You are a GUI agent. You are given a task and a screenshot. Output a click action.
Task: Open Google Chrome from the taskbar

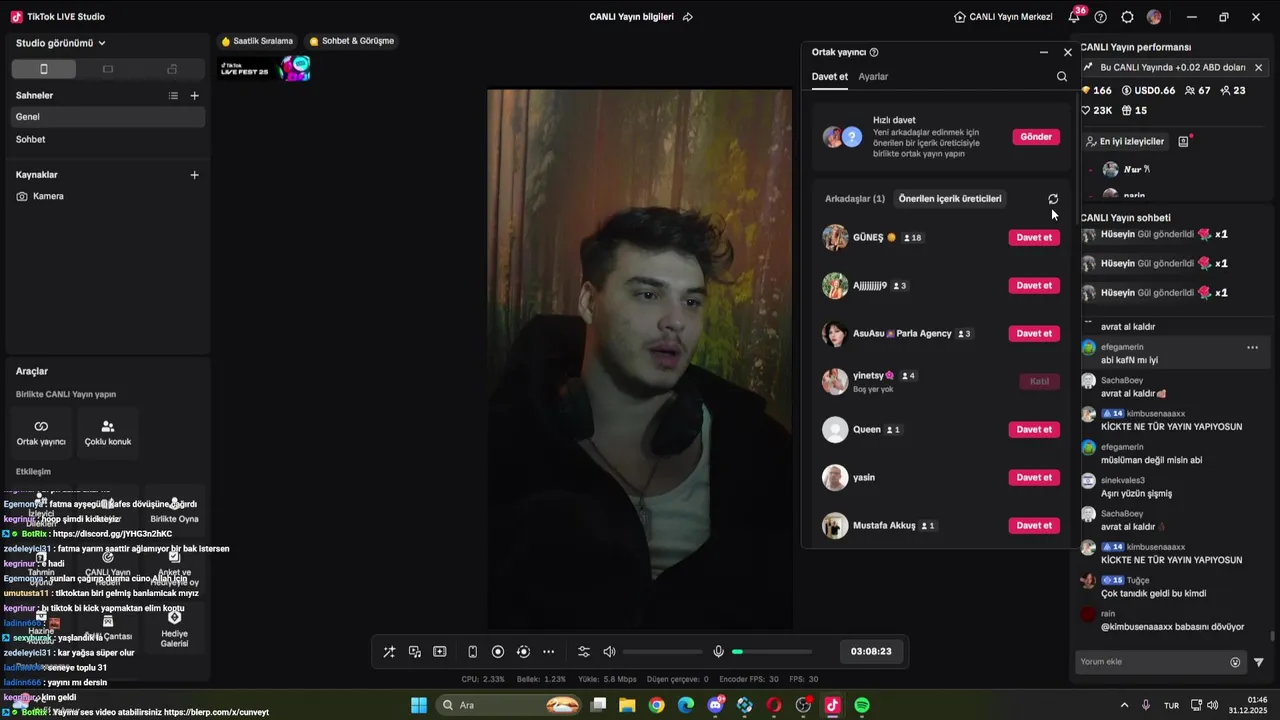coord(656,705)
